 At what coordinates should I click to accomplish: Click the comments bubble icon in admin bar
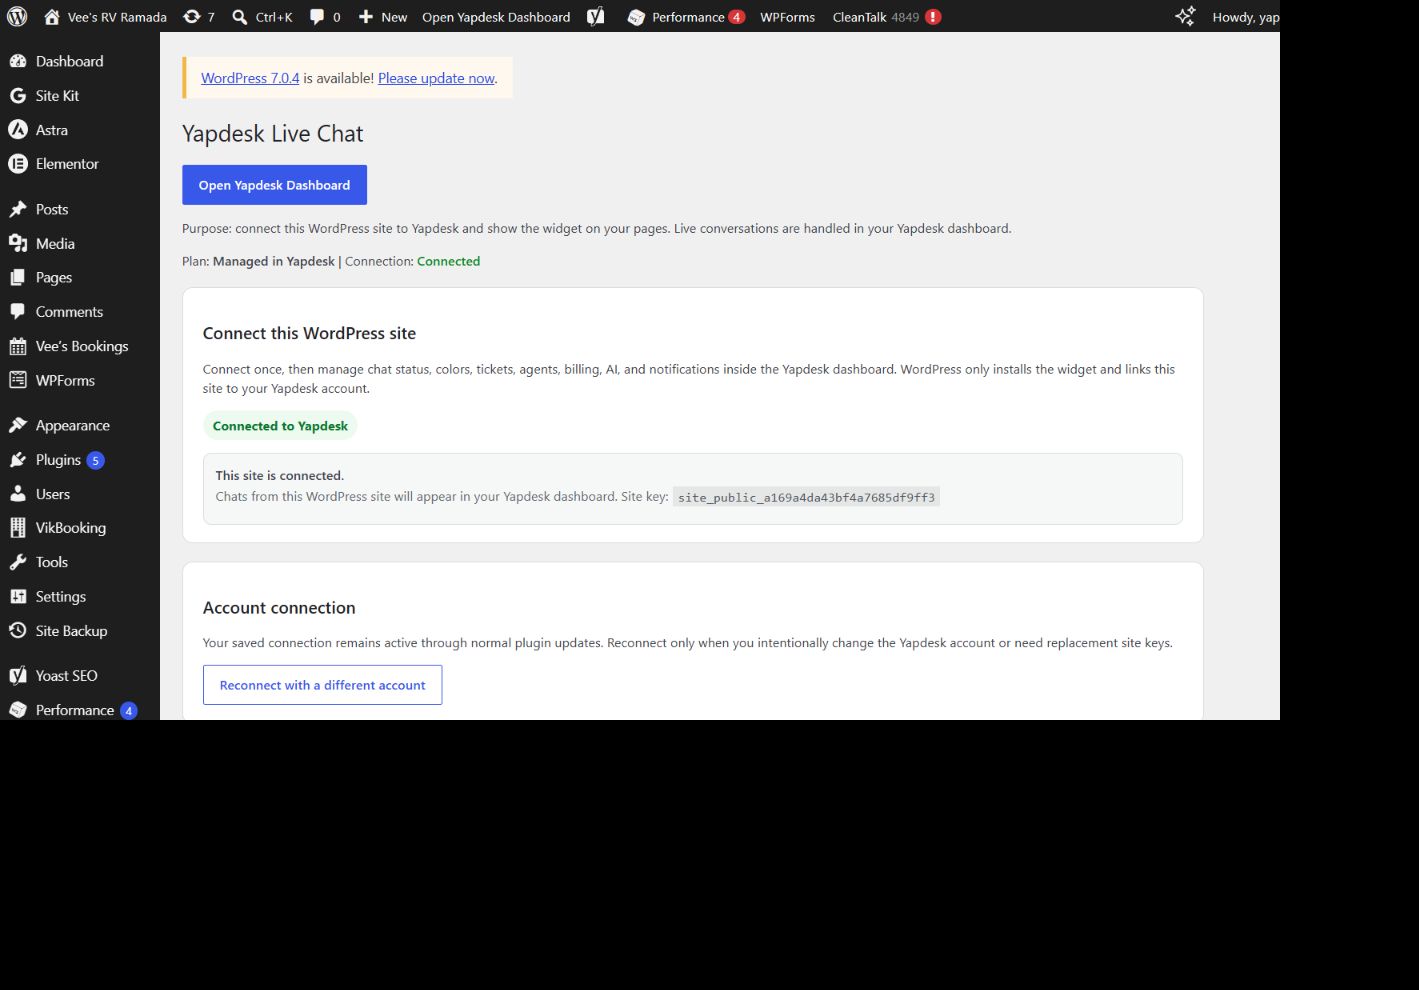click(317, 17)
